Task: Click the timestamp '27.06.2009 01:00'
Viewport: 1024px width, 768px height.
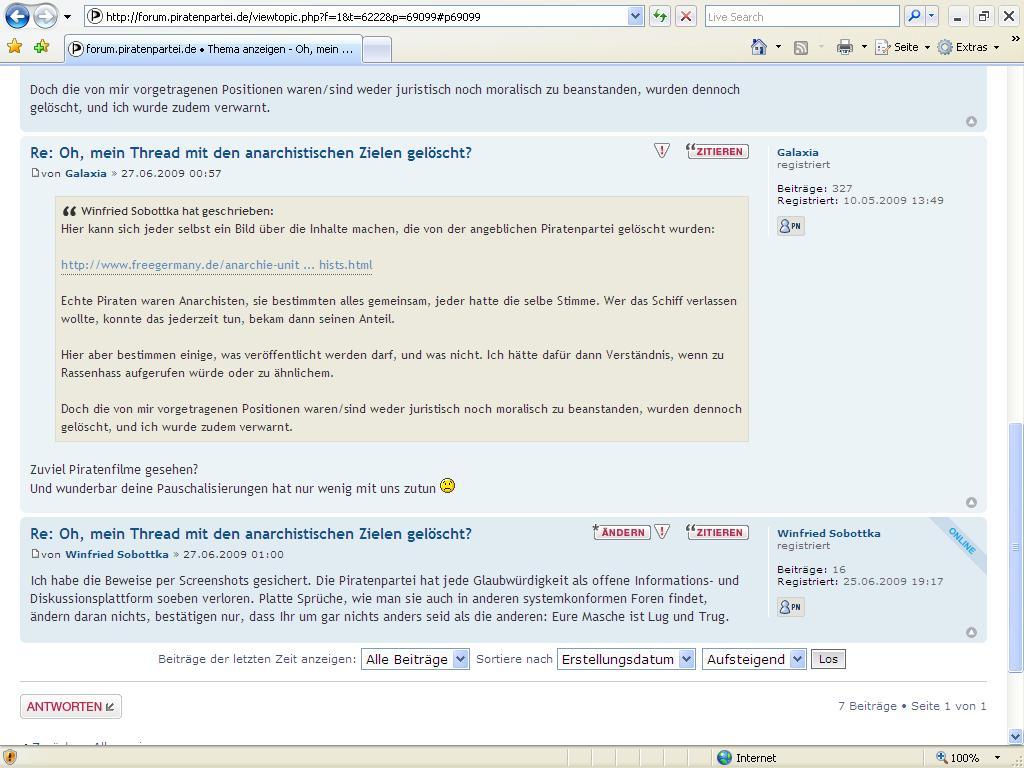Action: coord(233,554)
